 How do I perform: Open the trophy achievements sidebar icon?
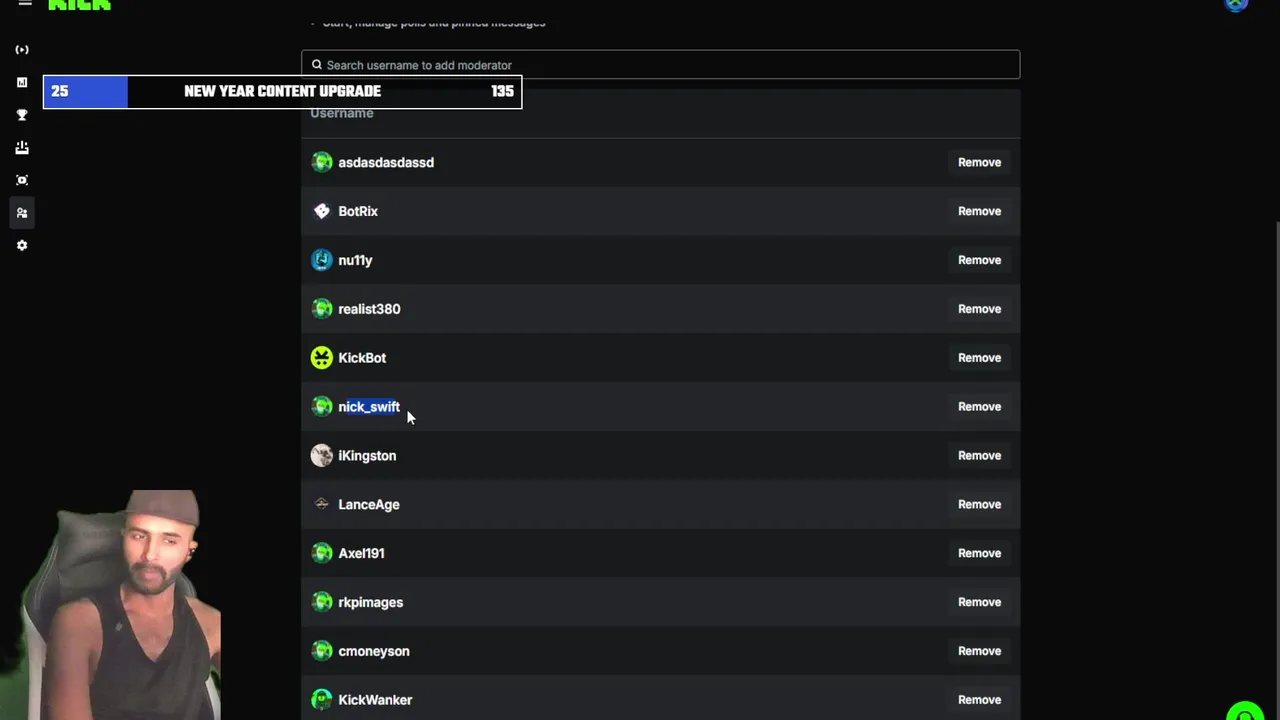click(22, 115)
